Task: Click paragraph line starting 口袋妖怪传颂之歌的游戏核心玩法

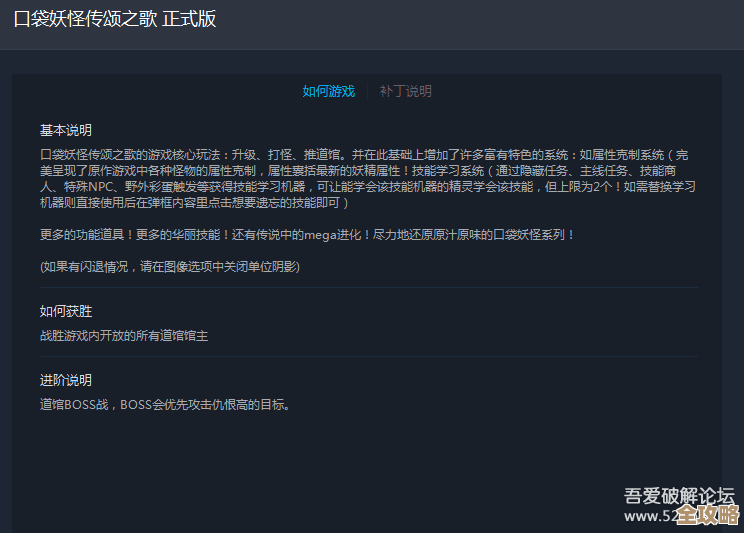Action: click(364, 155)
